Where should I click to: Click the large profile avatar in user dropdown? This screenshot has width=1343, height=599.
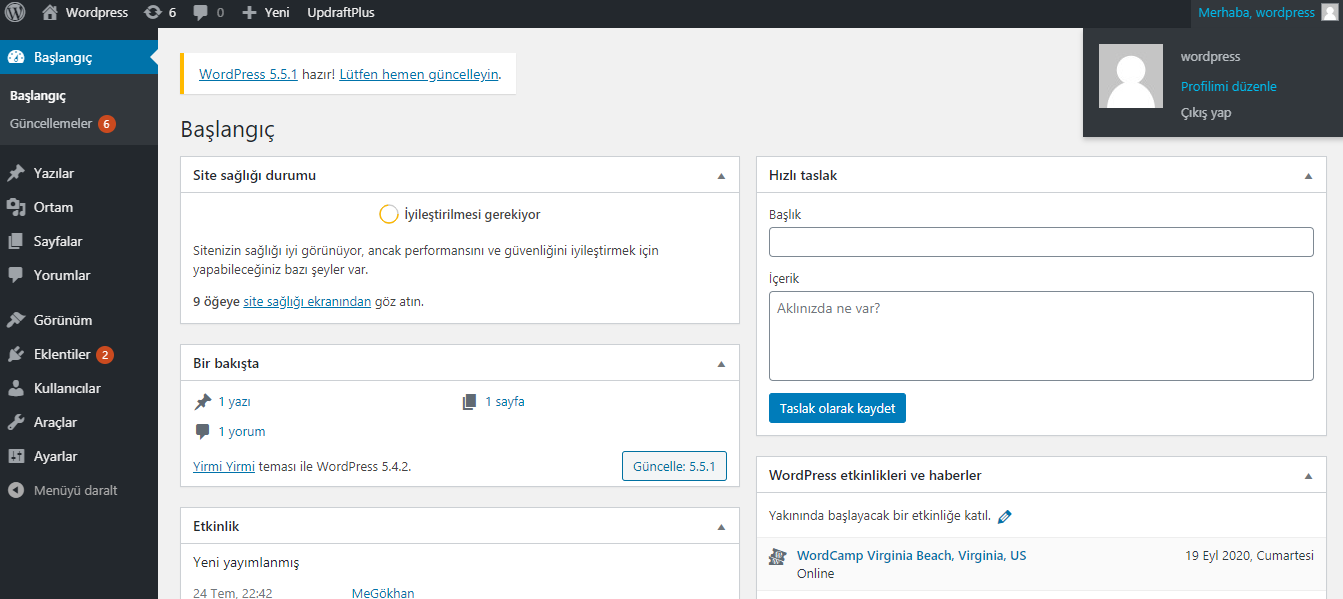(1131, 76)
